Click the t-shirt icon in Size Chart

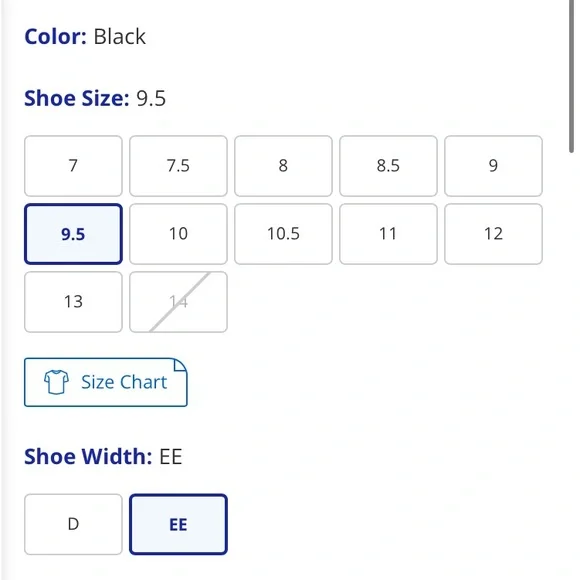click(56, 382)
